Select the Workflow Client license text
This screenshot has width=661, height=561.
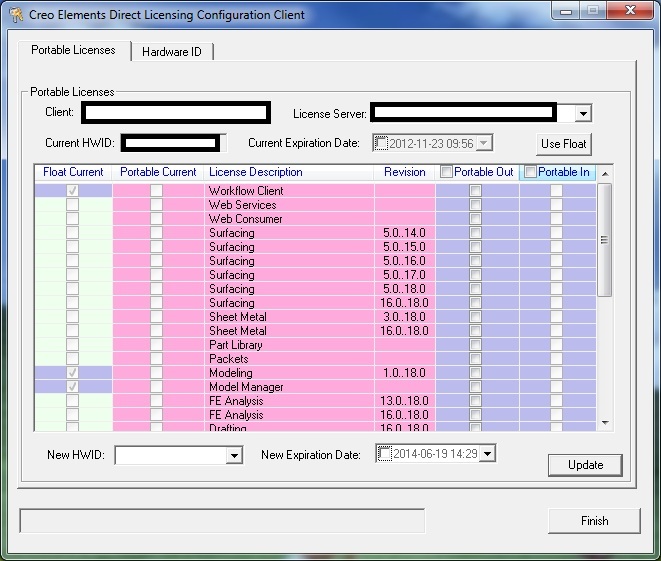click(x=246, y=191)
